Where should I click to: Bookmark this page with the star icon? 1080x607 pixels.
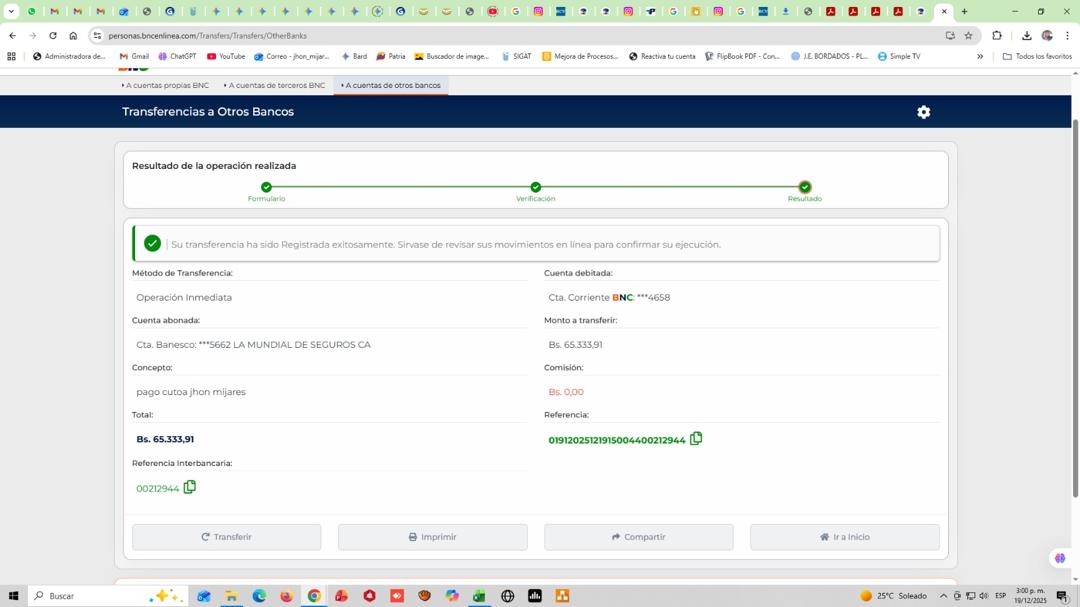pyautogui.click(x=968, y=35)
